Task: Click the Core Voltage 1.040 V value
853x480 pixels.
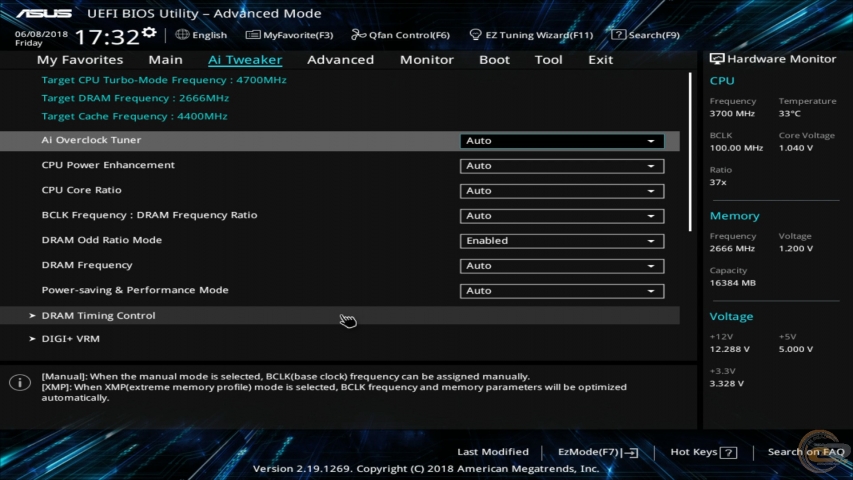Action: 796,148
